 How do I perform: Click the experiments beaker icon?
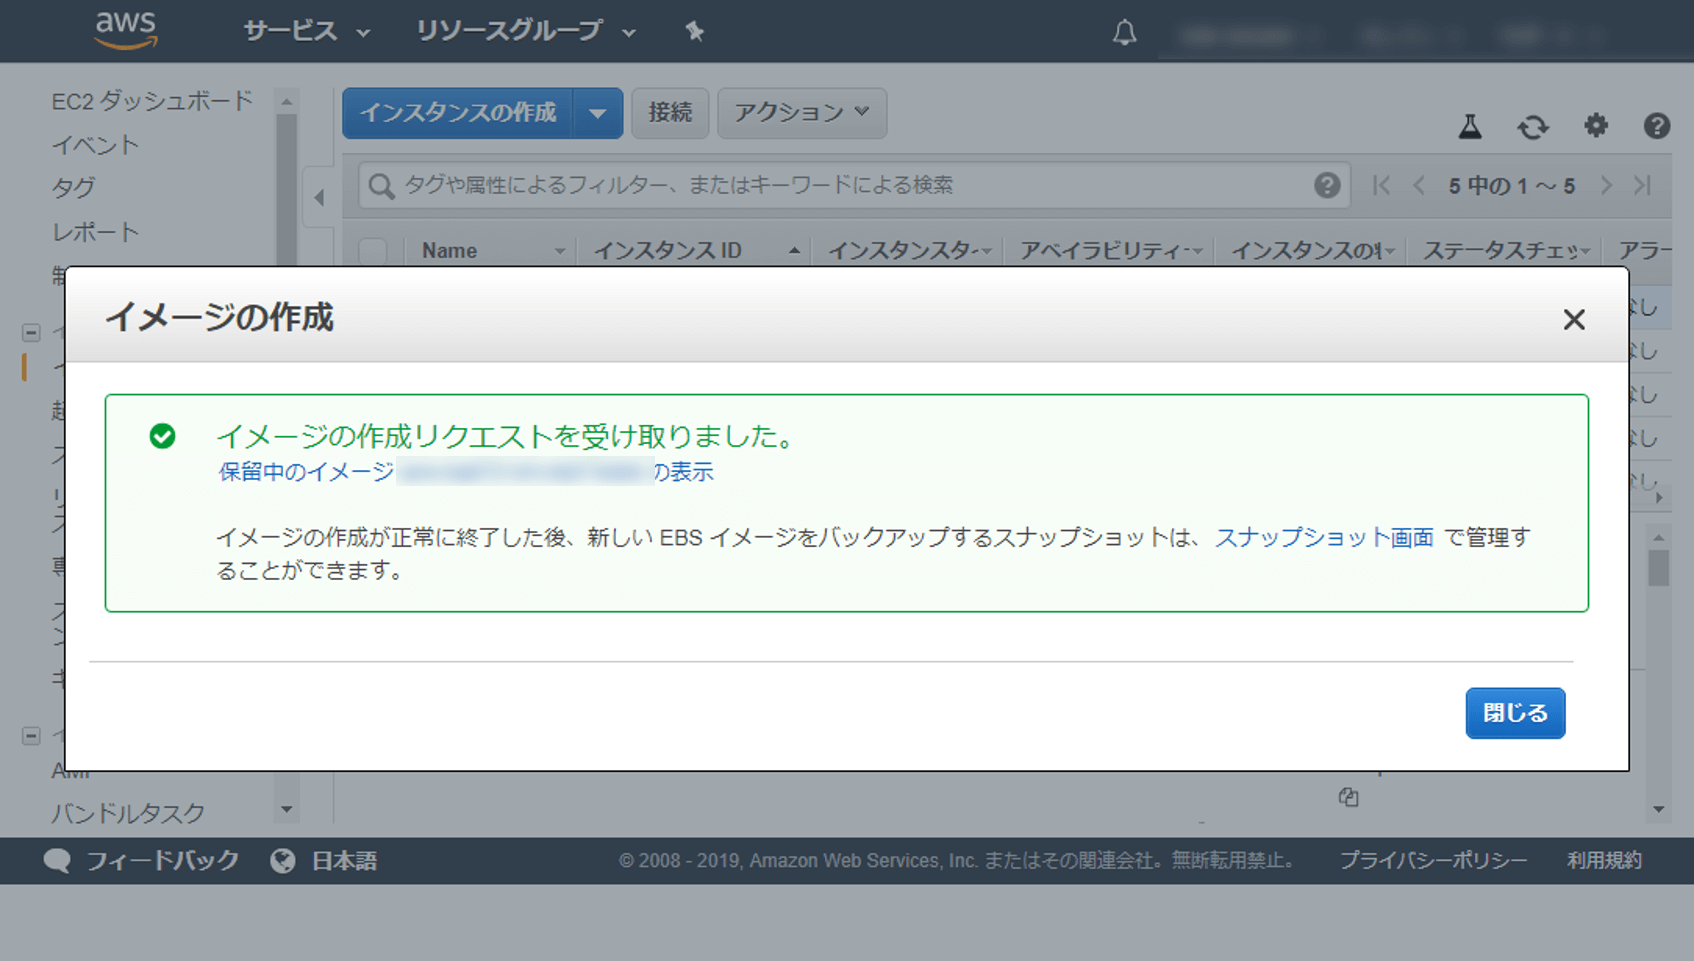click(1470, 127)
